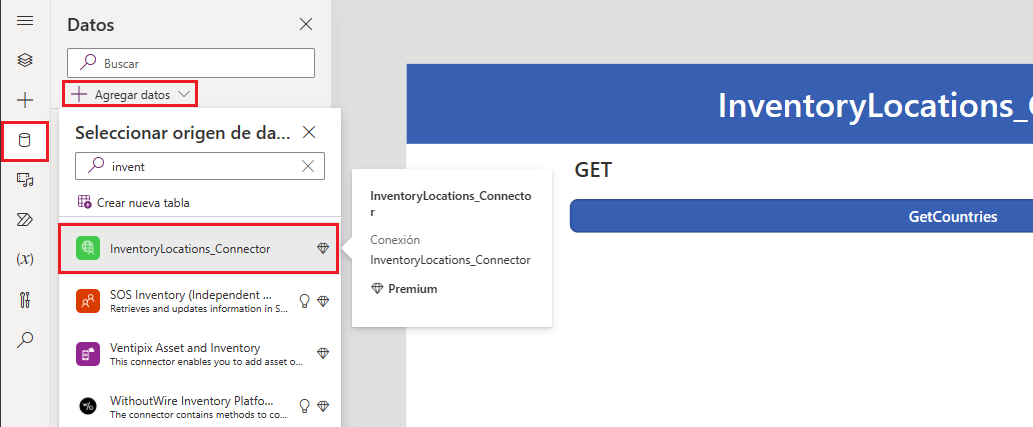The width and height of the screenshot is (1033, 427).
Task: Clear the 'invent' search text
Action: coord(308,167)
